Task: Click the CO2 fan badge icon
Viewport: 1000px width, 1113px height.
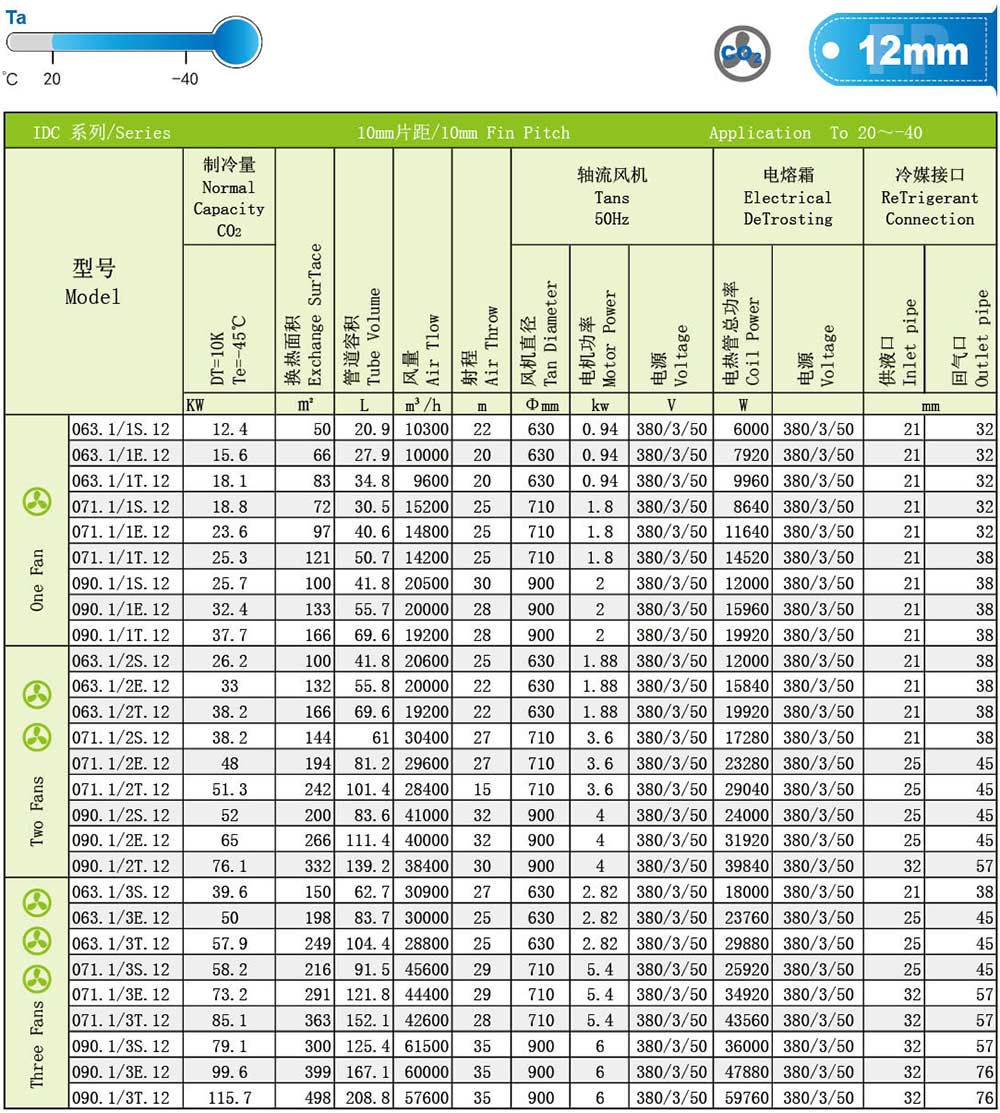Action: click(742, 53)
